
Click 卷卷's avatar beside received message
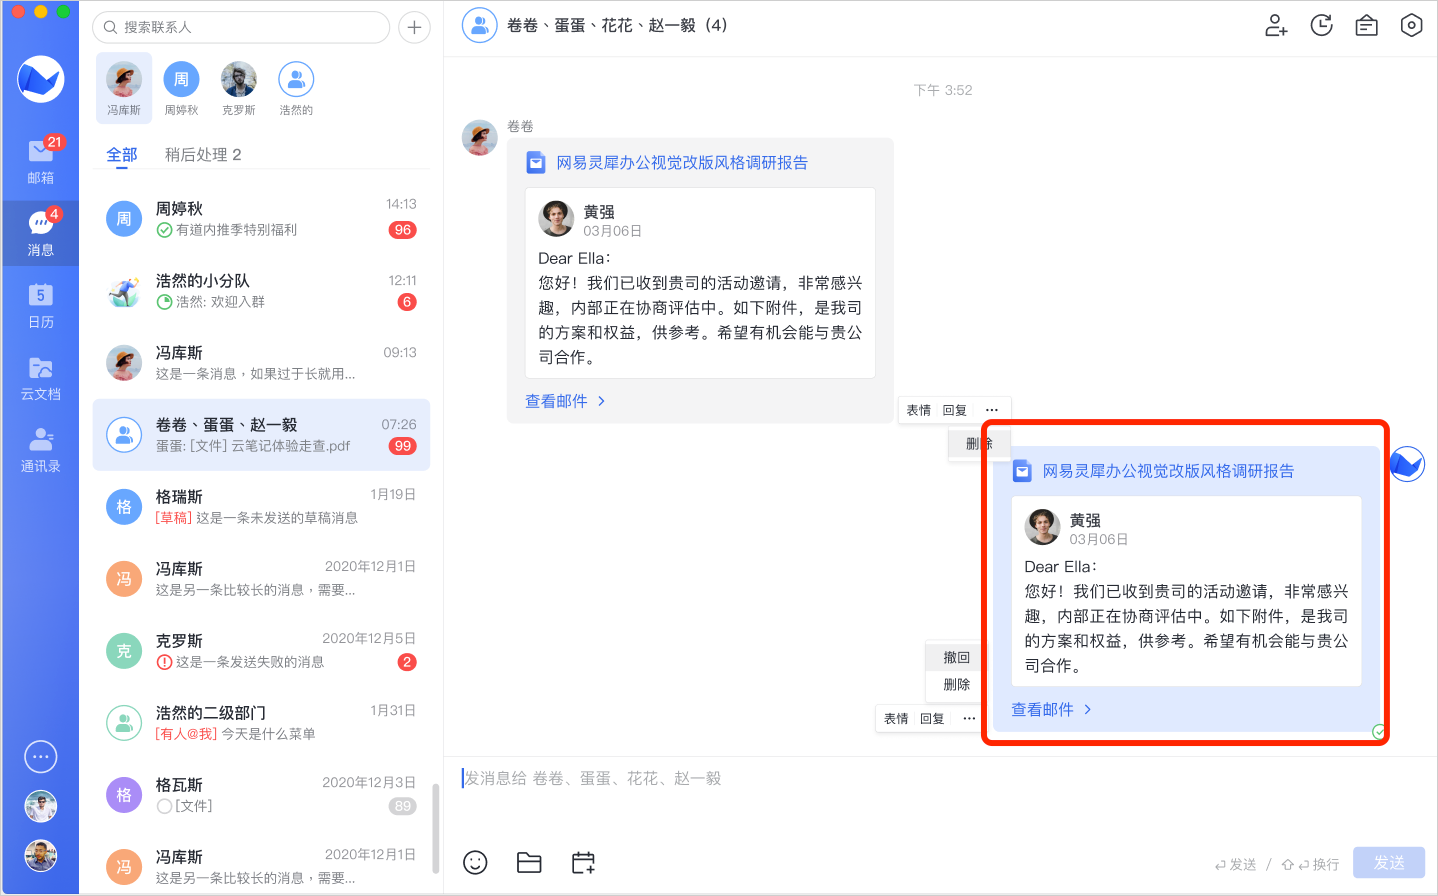coord(480,138)
